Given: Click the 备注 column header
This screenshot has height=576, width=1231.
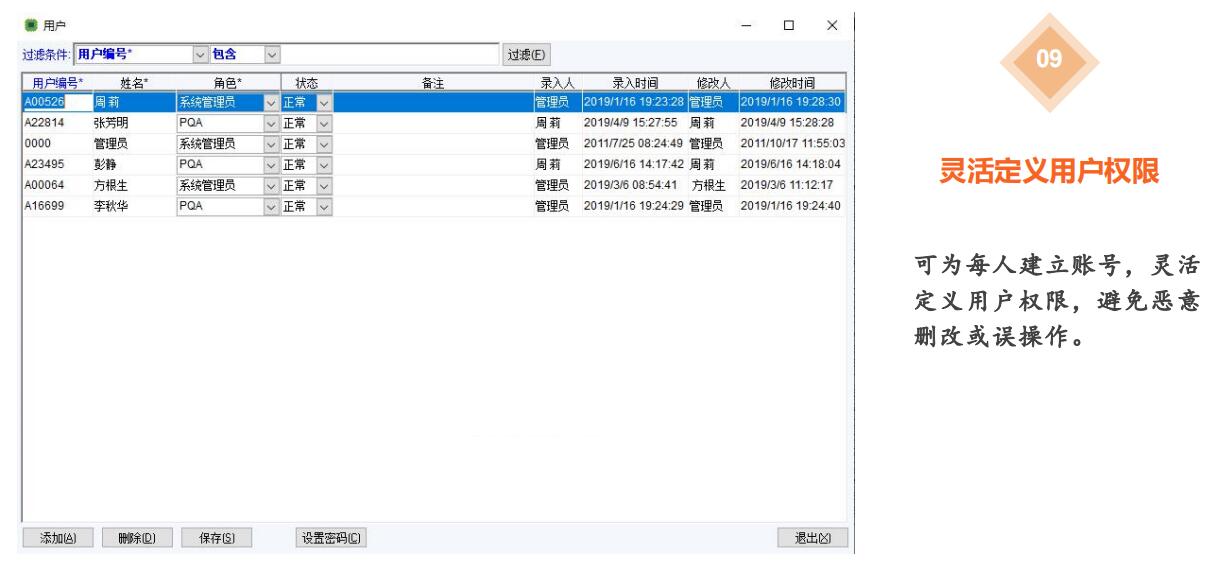Looking at the screenshot, I should click(x=433, y=82).
